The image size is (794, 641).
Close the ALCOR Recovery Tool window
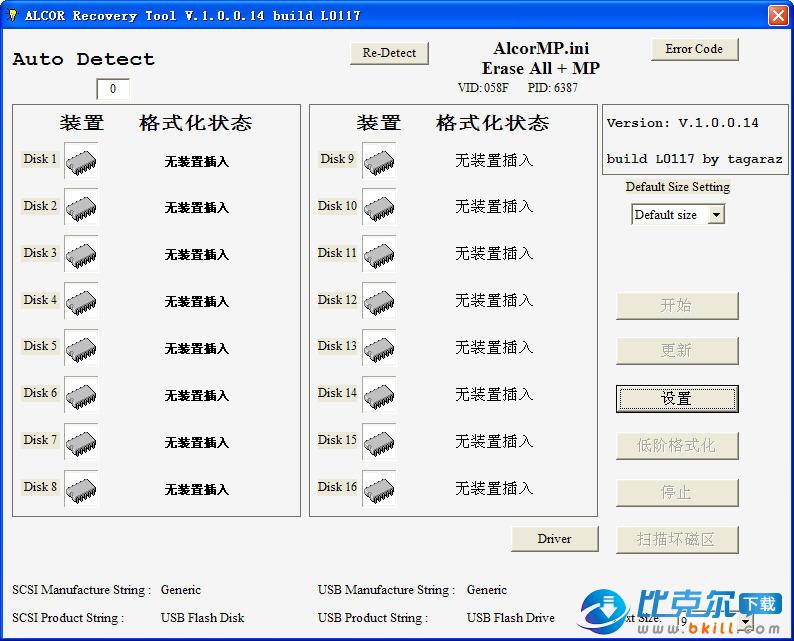[778, 15]
